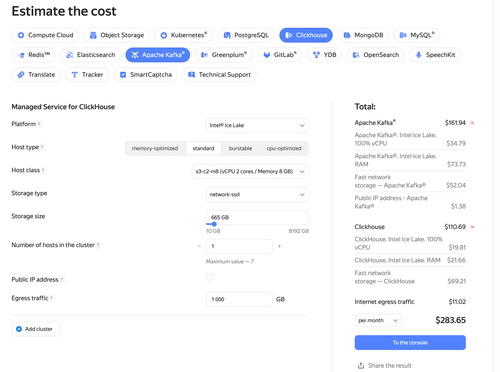This screenshot has height=372, width=500.
Task: Click the OpenSearch chip icon
Action: [x=356, y=55]
